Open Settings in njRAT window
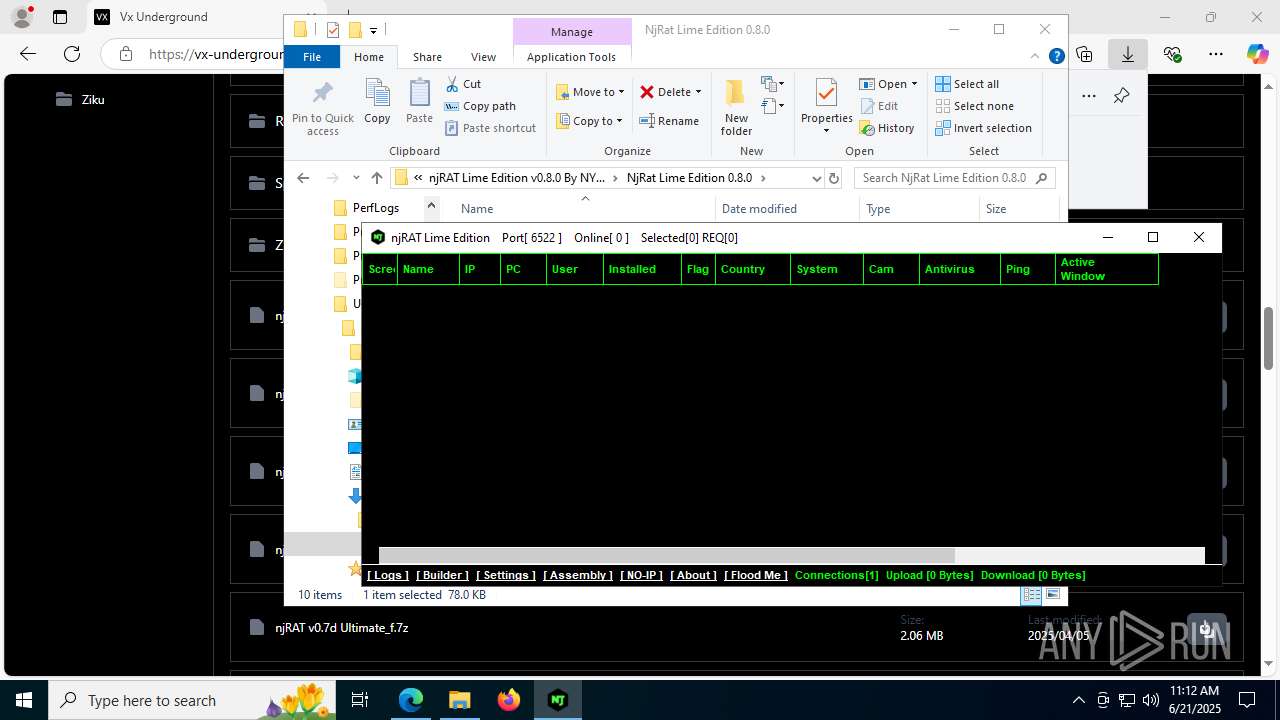 click(506, 575)
